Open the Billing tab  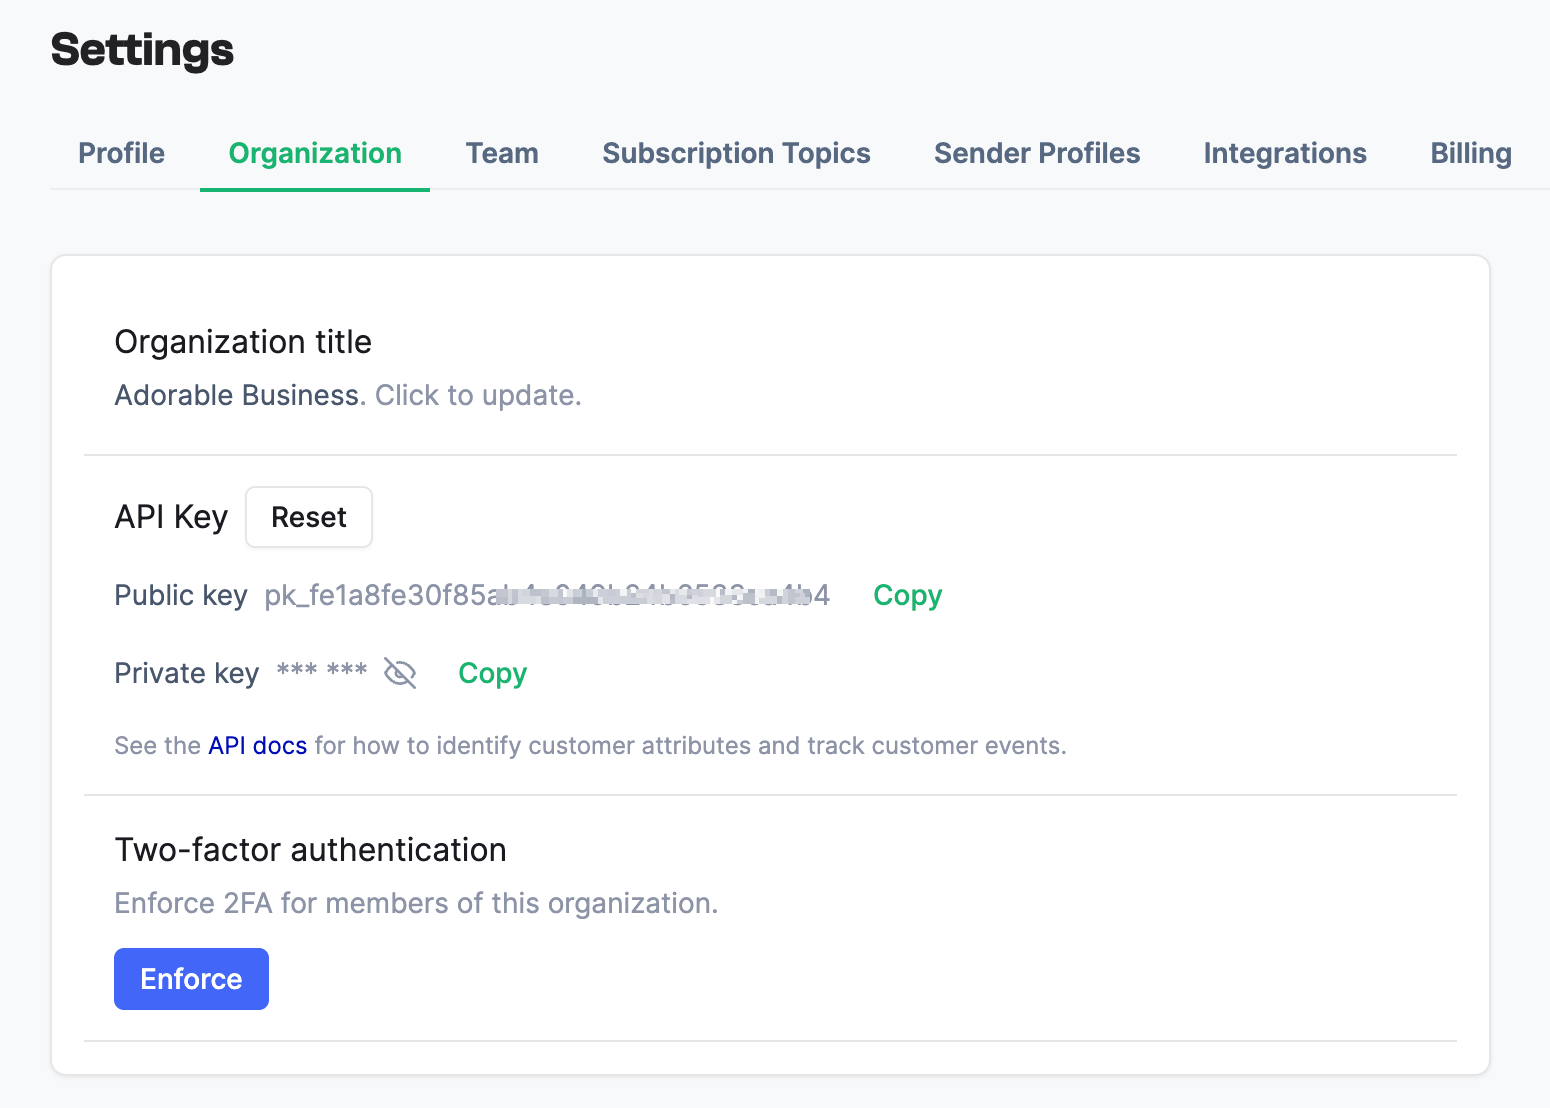pyautogui.click(x=1470, y=153)
